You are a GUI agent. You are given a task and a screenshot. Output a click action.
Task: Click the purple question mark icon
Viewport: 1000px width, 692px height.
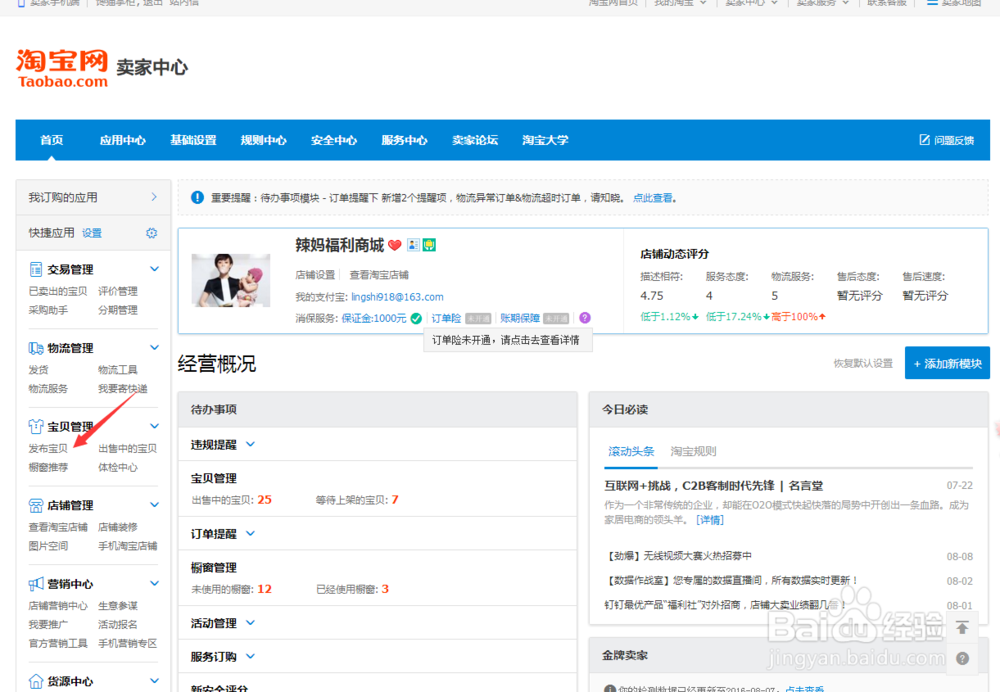[x=585, y=318]
